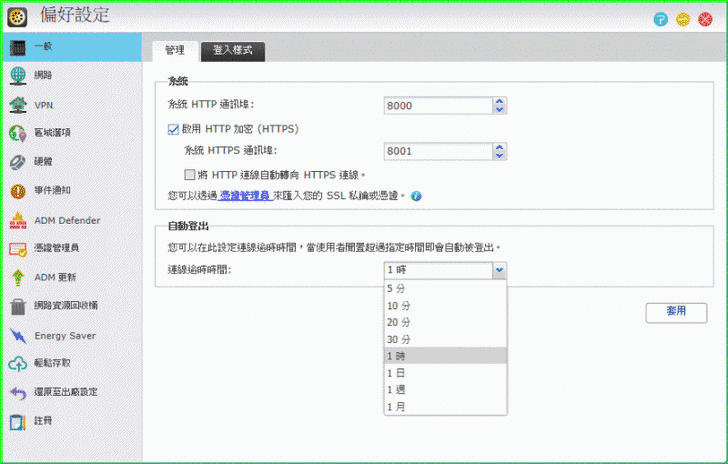
Task: Toggle 啟用 HTTP 加密 (HTTPS) checkbox
Action: pos(173,129)
